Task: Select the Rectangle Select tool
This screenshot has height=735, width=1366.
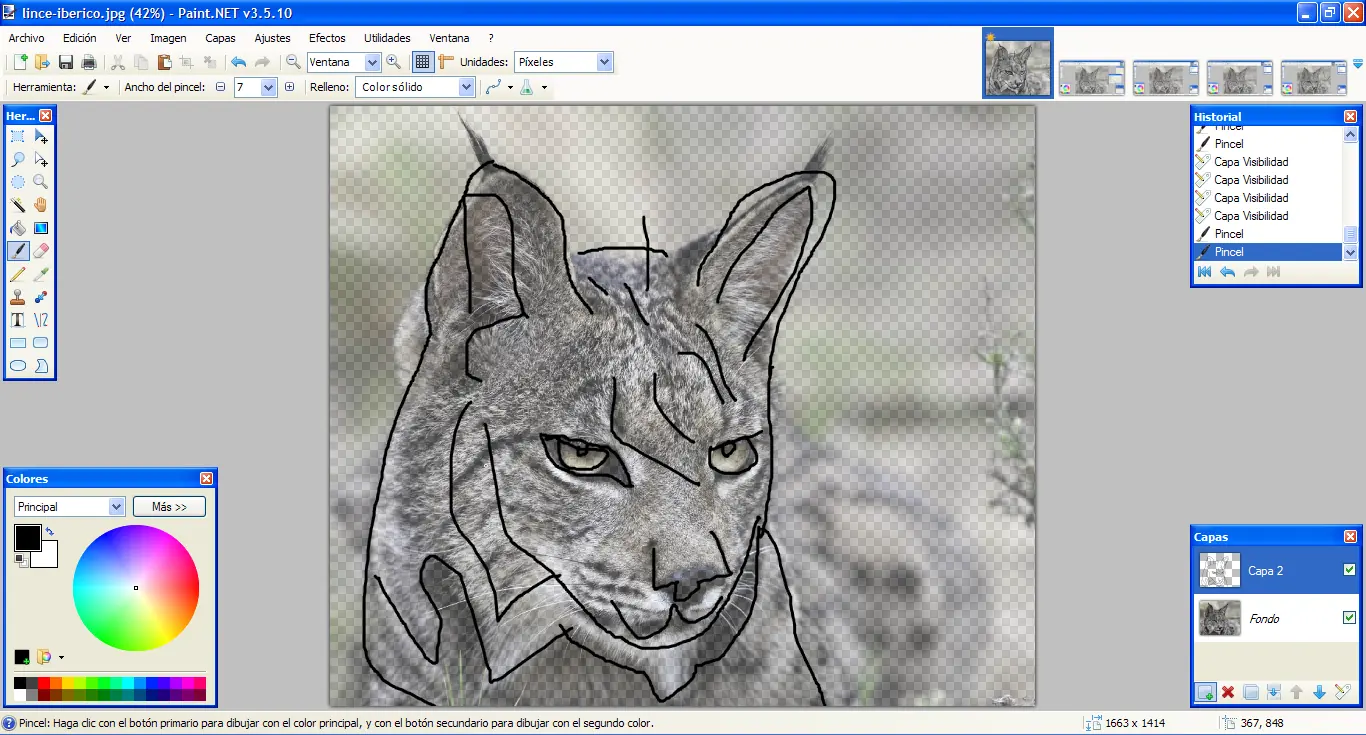Action: tap(18, 136)
